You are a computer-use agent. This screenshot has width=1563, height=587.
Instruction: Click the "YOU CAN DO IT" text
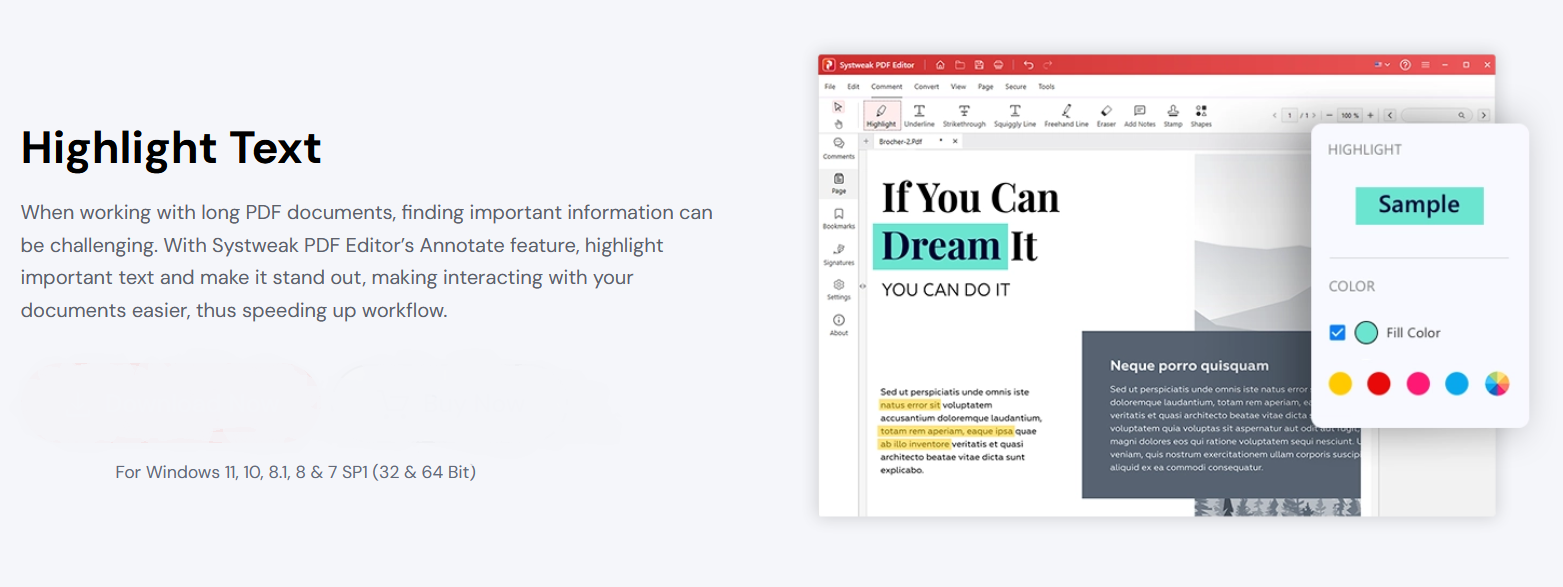pos(945,290)
